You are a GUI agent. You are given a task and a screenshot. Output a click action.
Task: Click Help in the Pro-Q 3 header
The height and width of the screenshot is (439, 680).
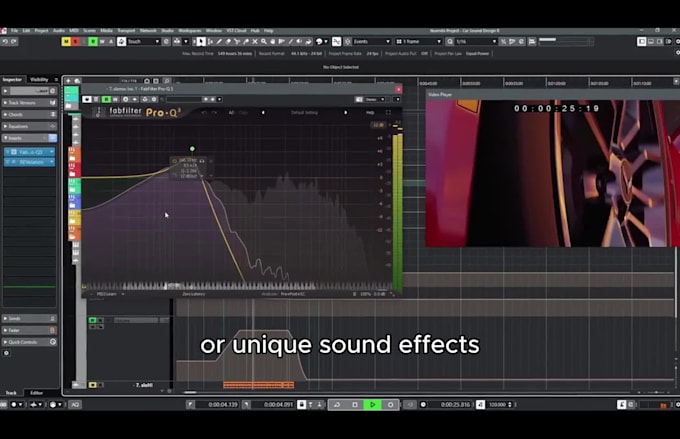[370, 112]
